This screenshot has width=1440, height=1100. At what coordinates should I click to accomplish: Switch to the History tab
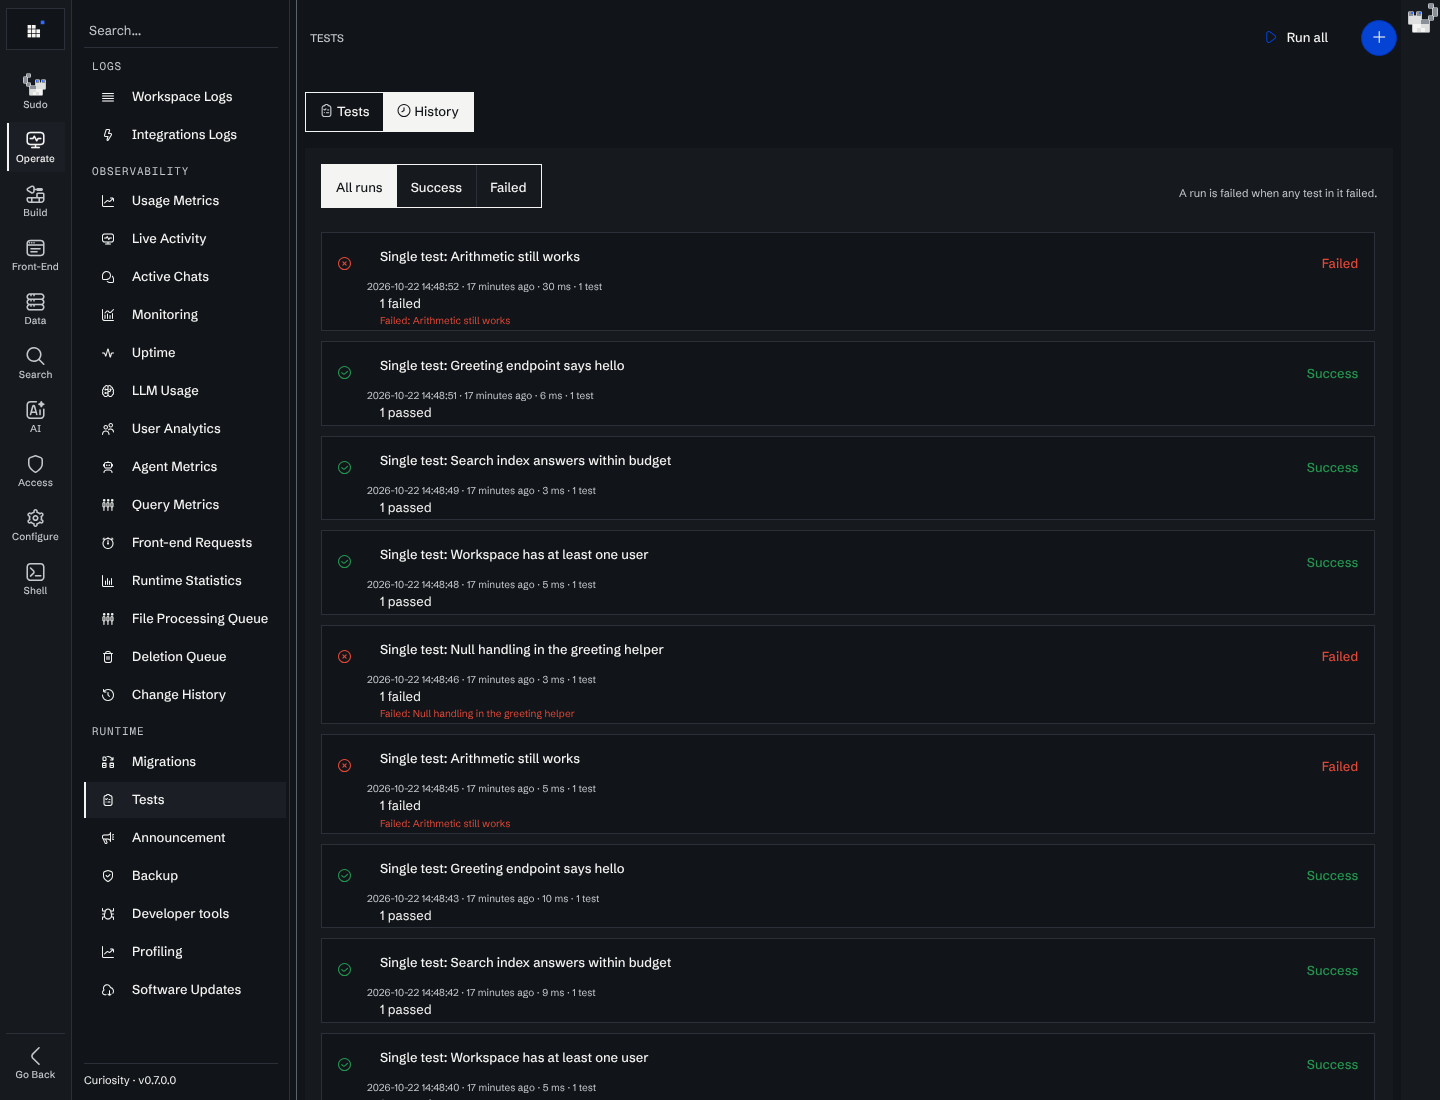tap(428, 112)
